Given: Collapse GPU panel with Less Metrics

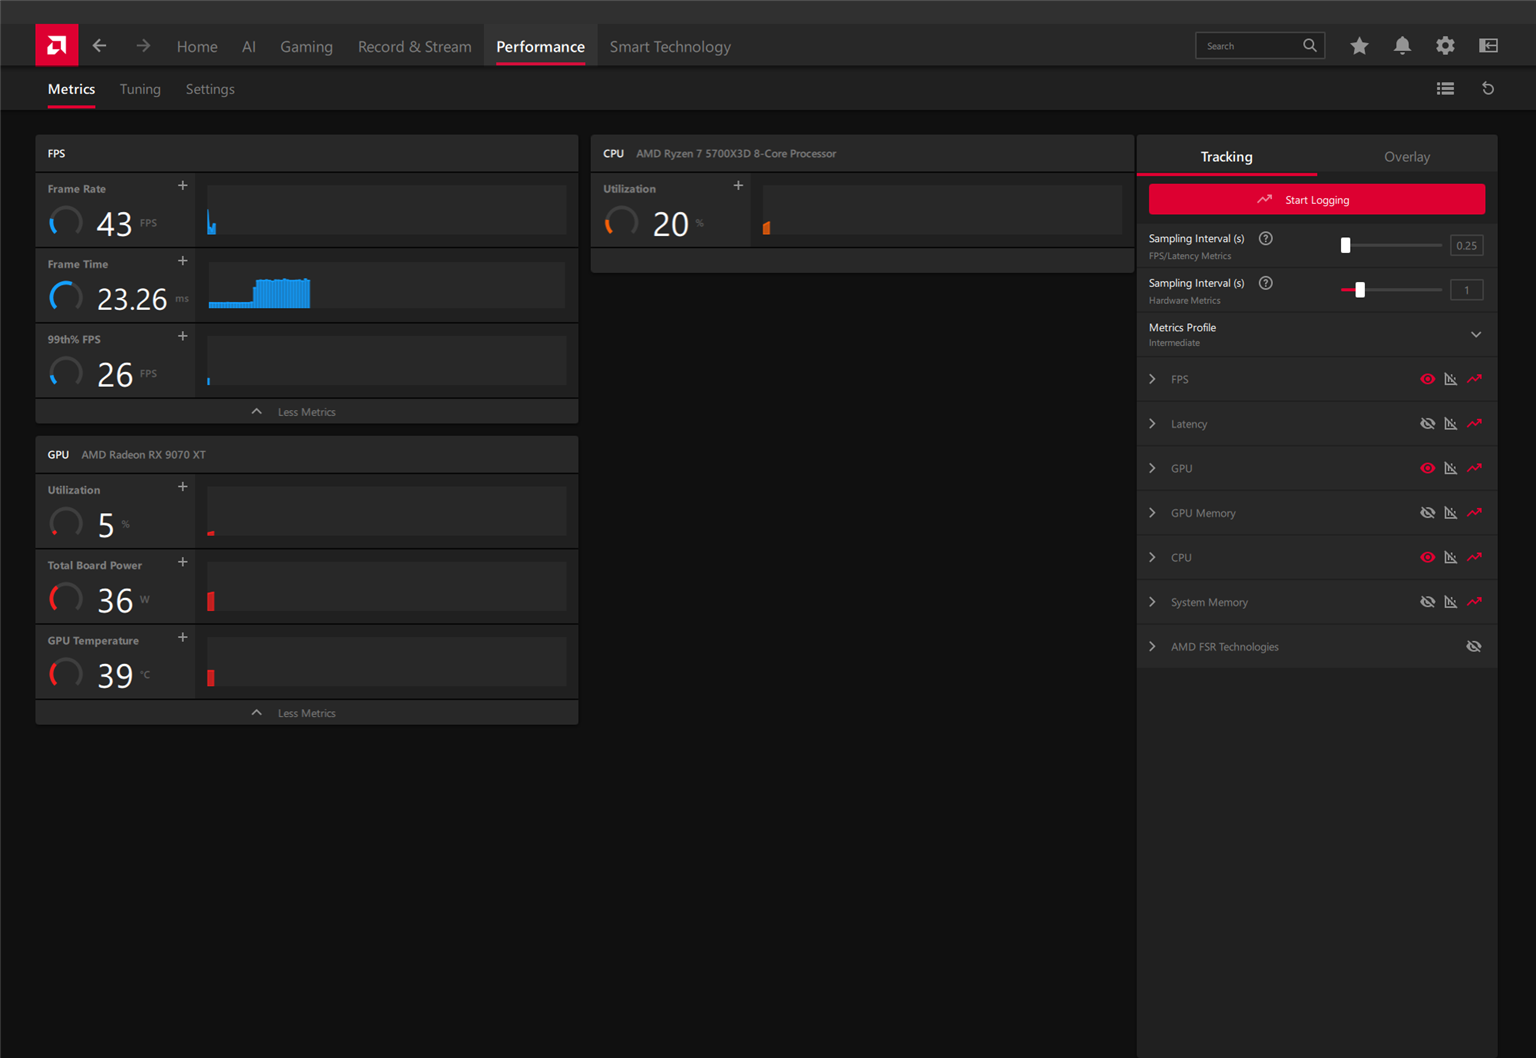Looking at the screenshot, I should (306, 712).
